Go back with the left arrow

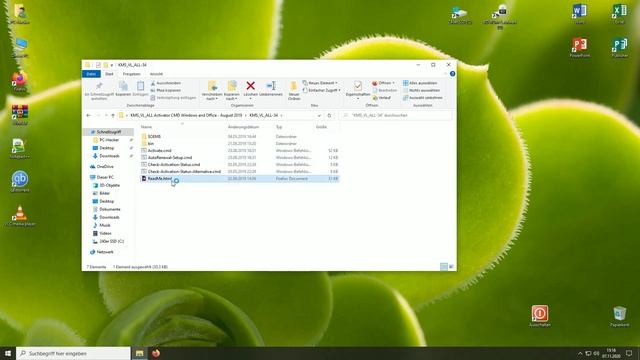tap(89, 116)
